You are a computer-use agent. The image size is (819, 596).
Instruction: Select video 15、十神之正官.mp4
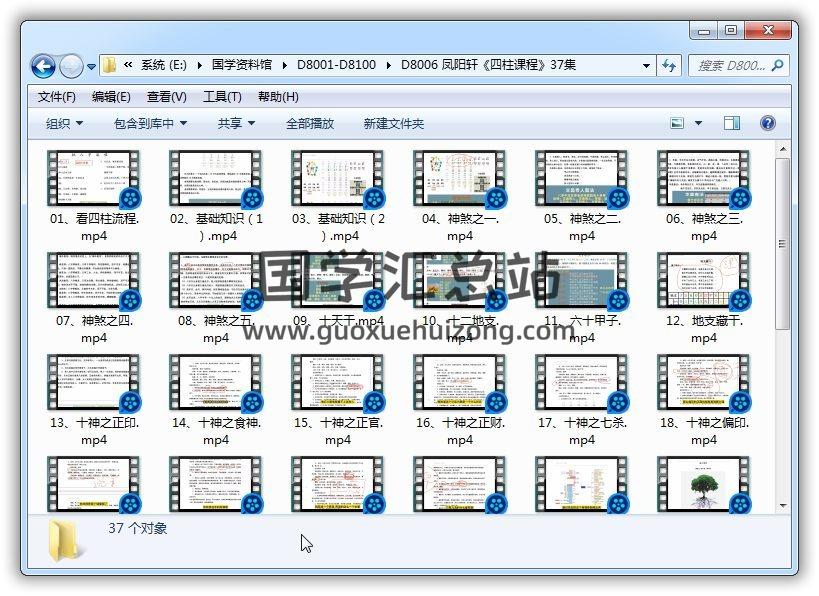click(x=338, y=400)
